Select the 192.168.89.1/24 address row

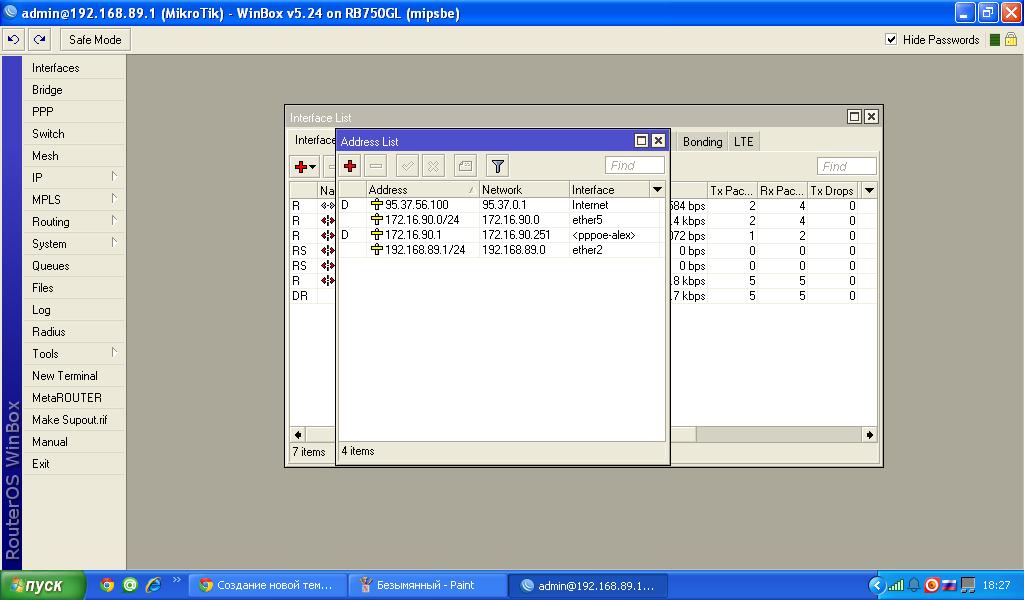point(425,250)
